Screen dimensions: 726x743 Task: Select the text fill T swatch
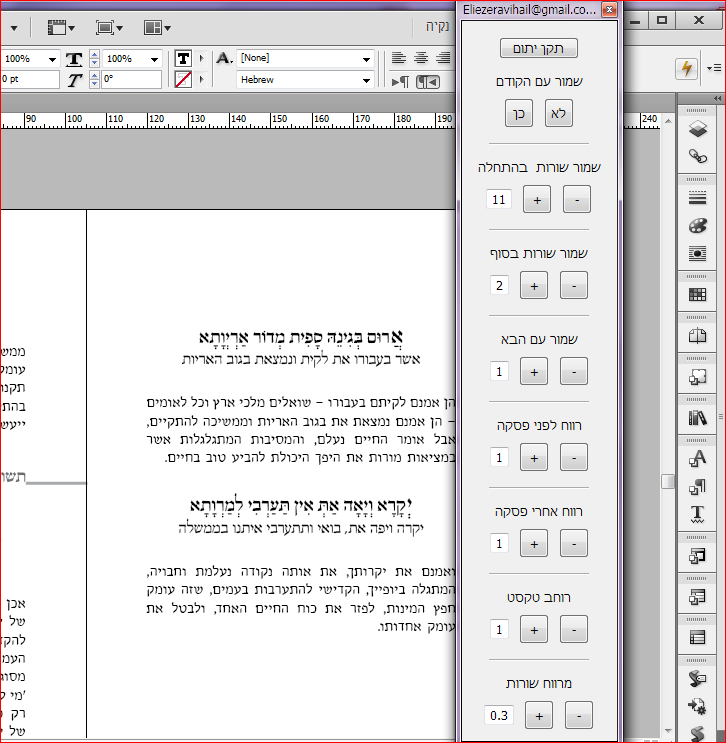183,59
